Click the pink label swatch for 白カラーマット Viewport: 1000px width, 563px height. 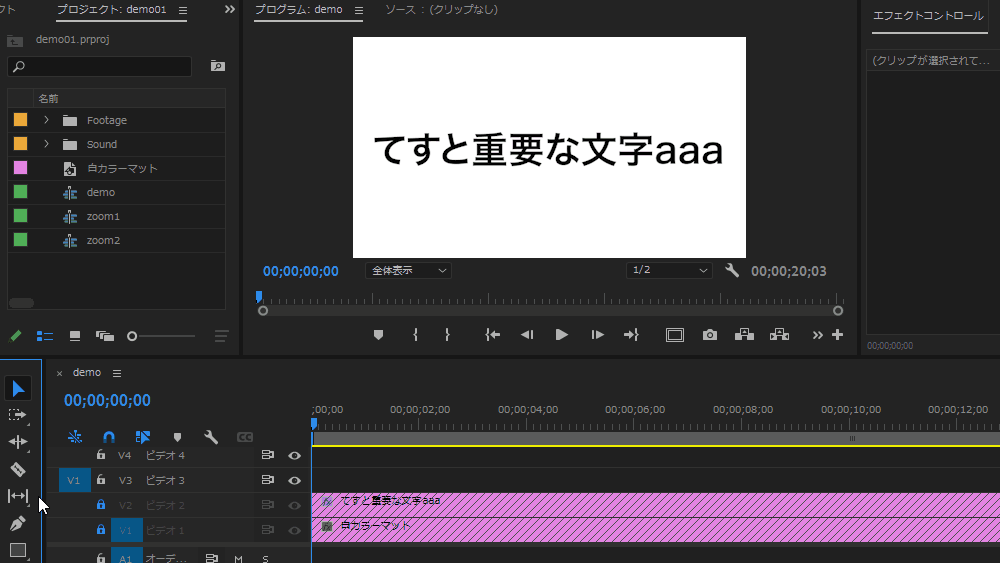click(20, 168)
